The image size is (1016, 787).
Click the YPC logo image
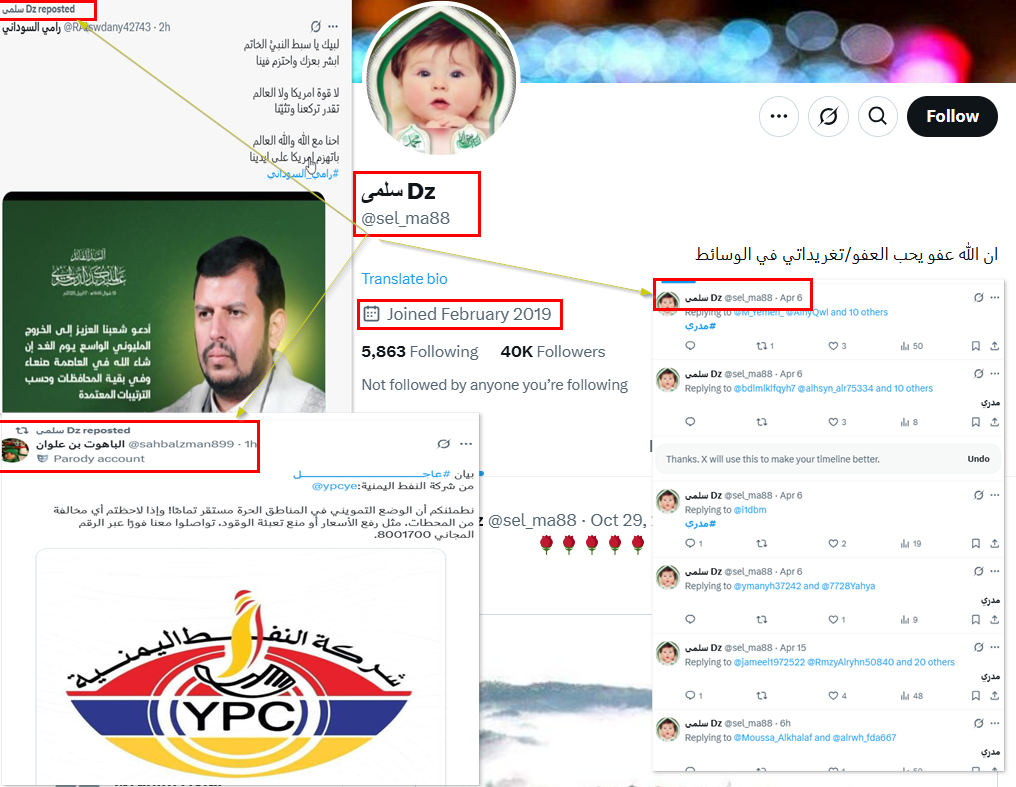tap(240, 667)
